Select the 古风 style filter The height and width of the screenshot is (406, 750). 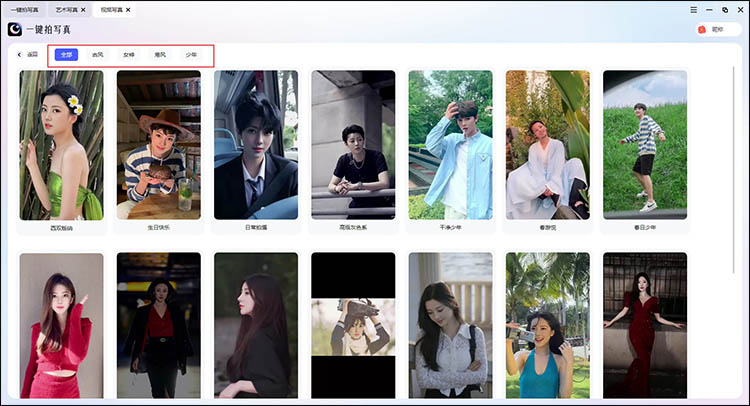98,55
